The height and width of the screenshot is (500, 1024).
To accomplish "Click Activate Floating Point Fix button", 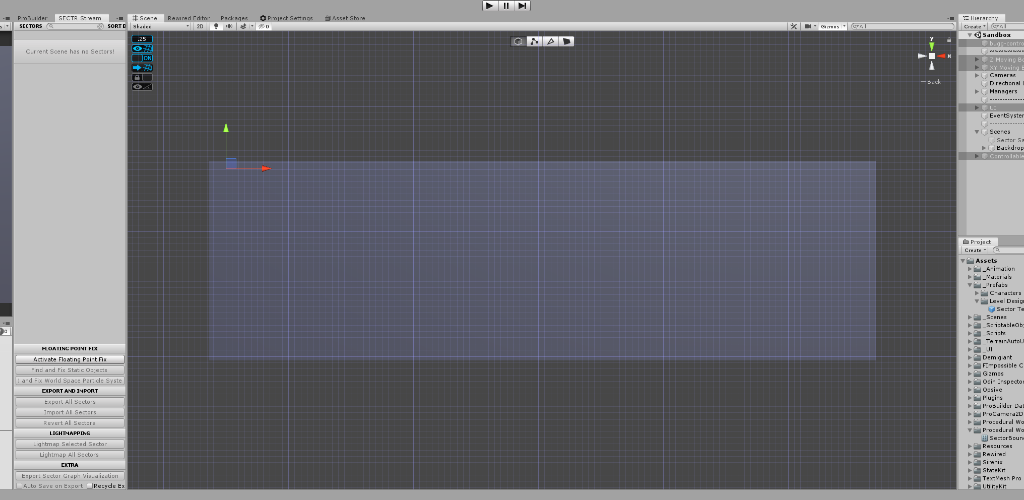I will [70, 359].
